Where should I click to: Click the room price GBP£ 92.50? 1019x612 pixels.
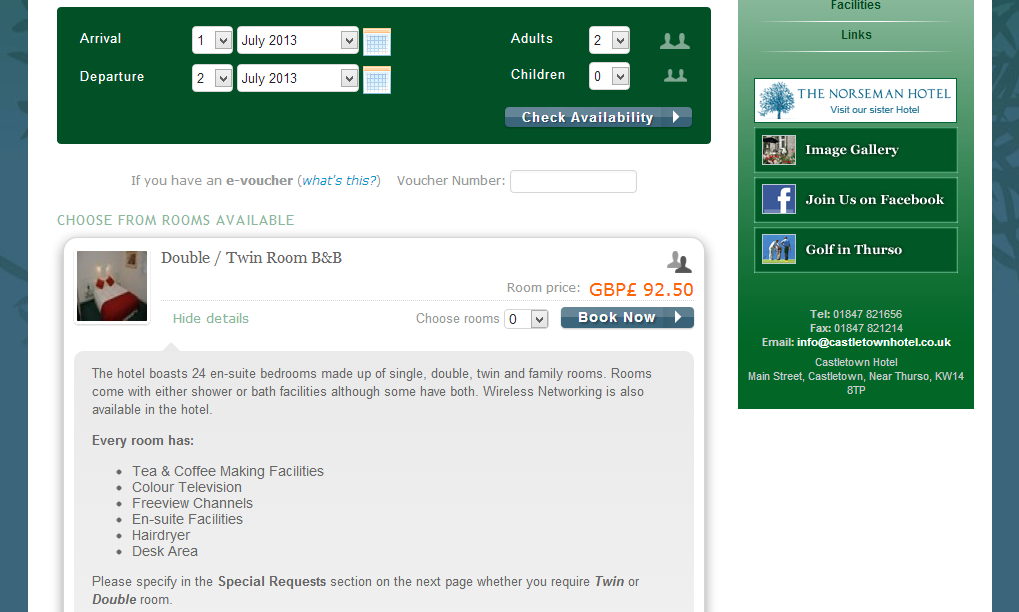click(x=641, y=290)
